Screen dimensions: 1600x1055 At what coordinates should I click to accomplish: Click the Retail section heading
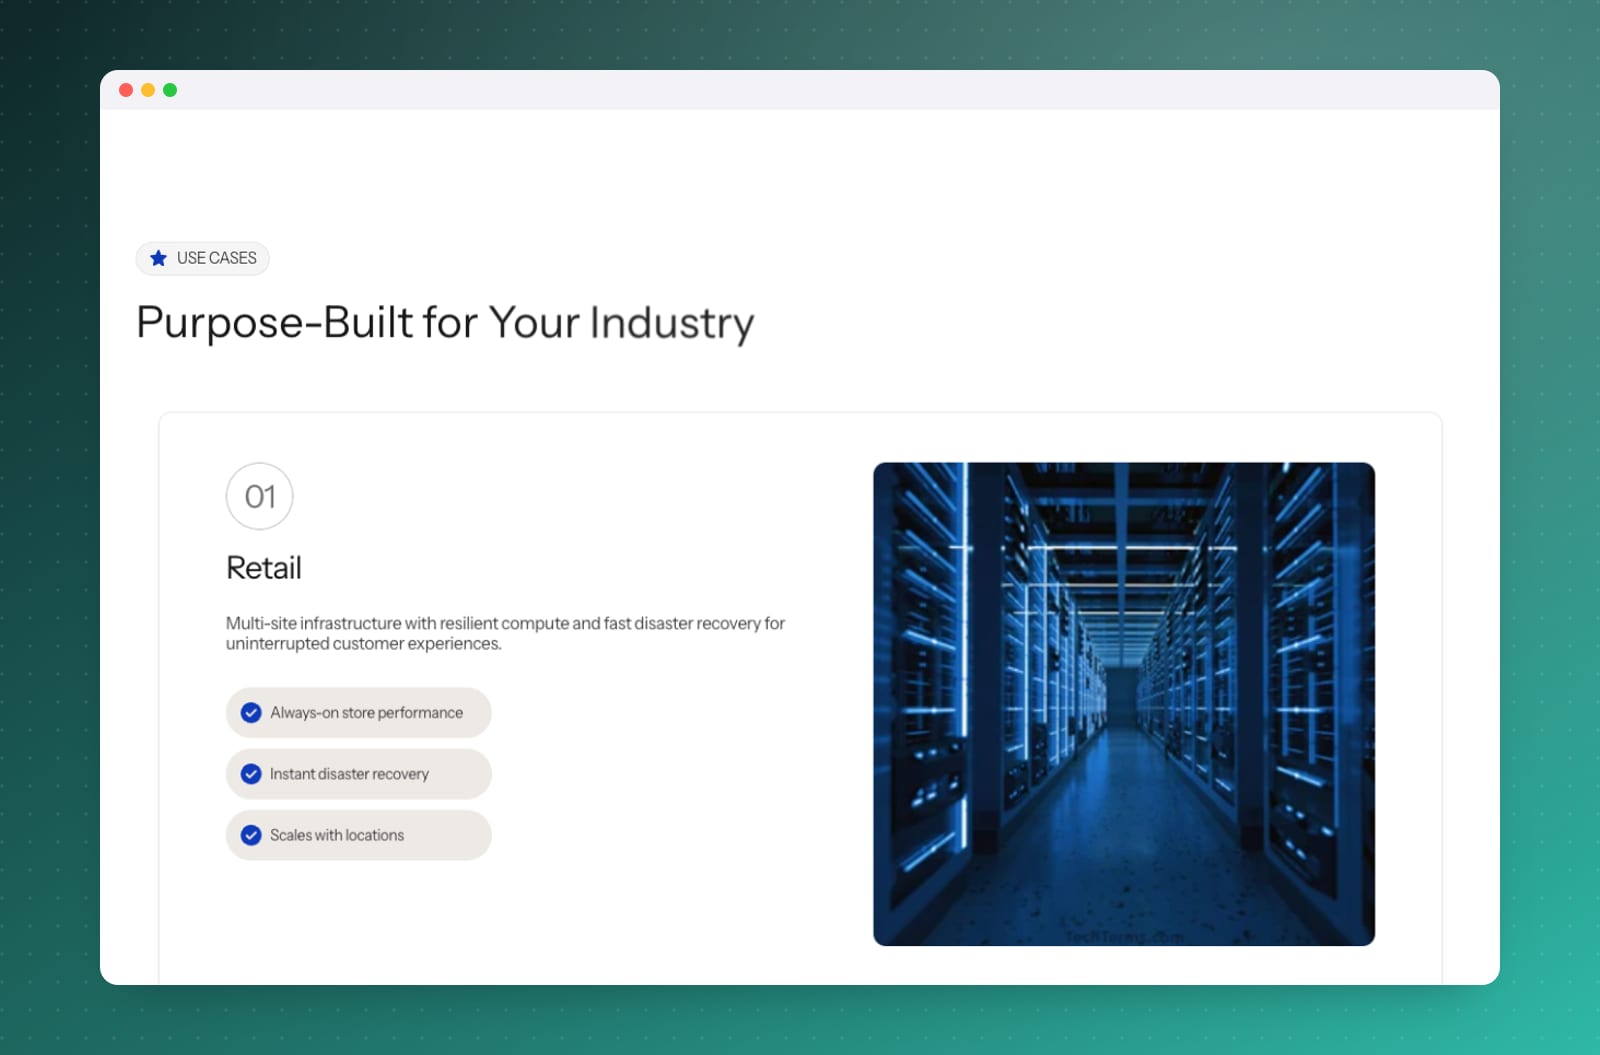264,568
